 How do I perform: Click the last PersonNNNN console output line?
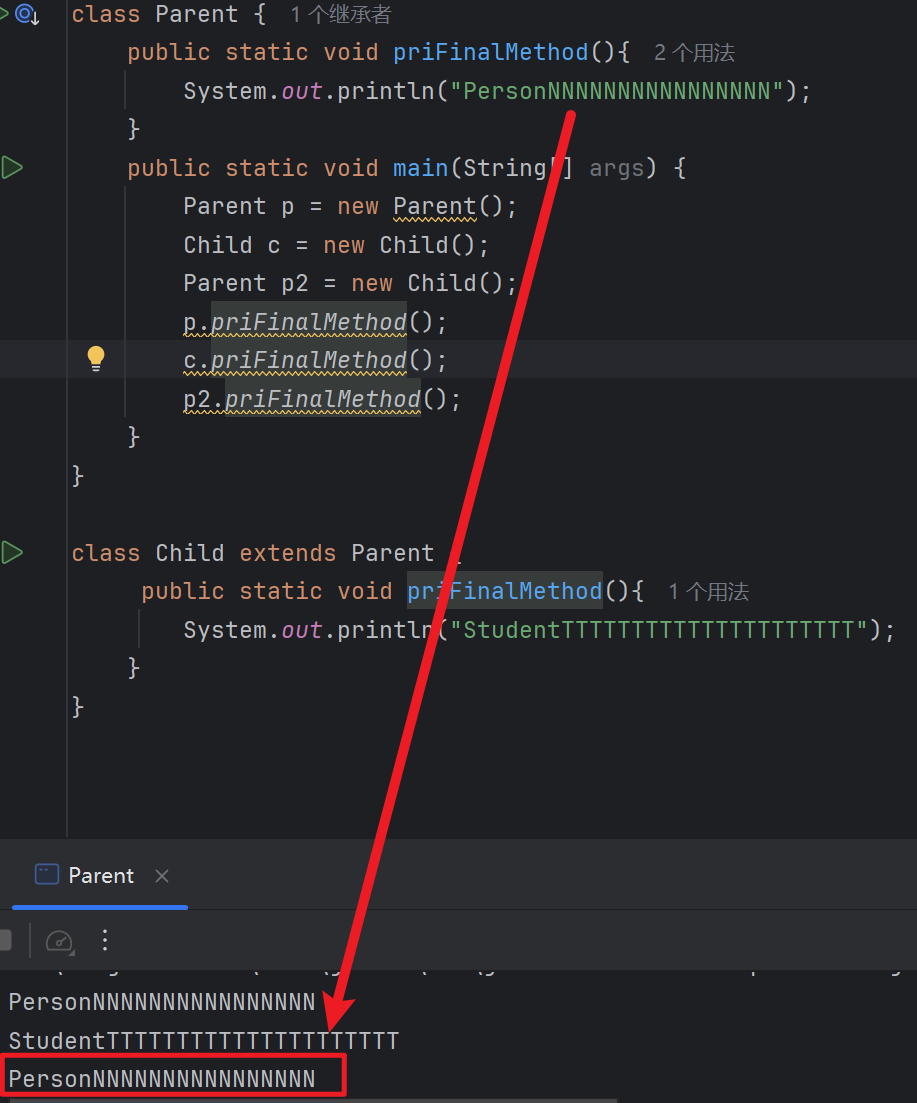click(x=162, y=1078)
